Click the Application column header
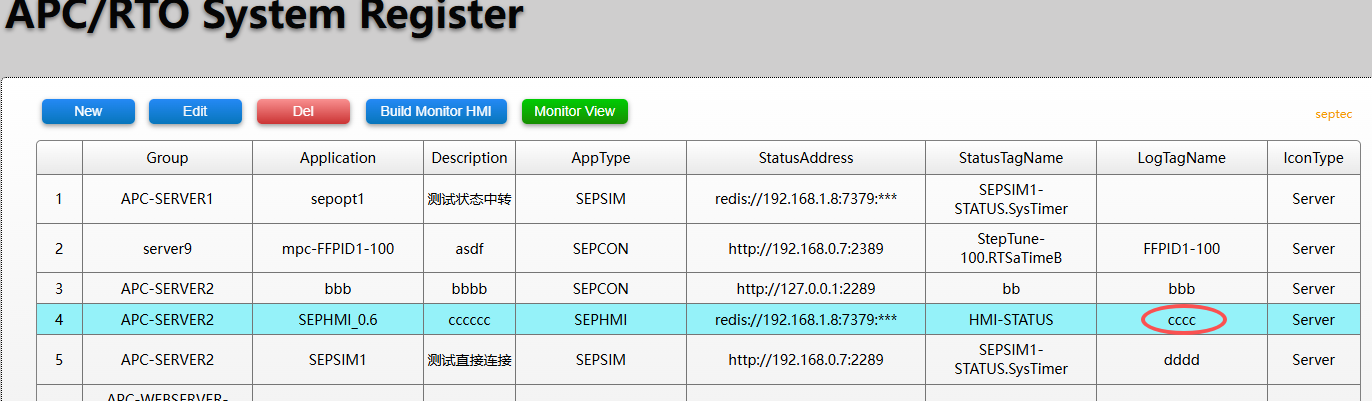This screenshot has height=401, width=1372. (338, 158)
